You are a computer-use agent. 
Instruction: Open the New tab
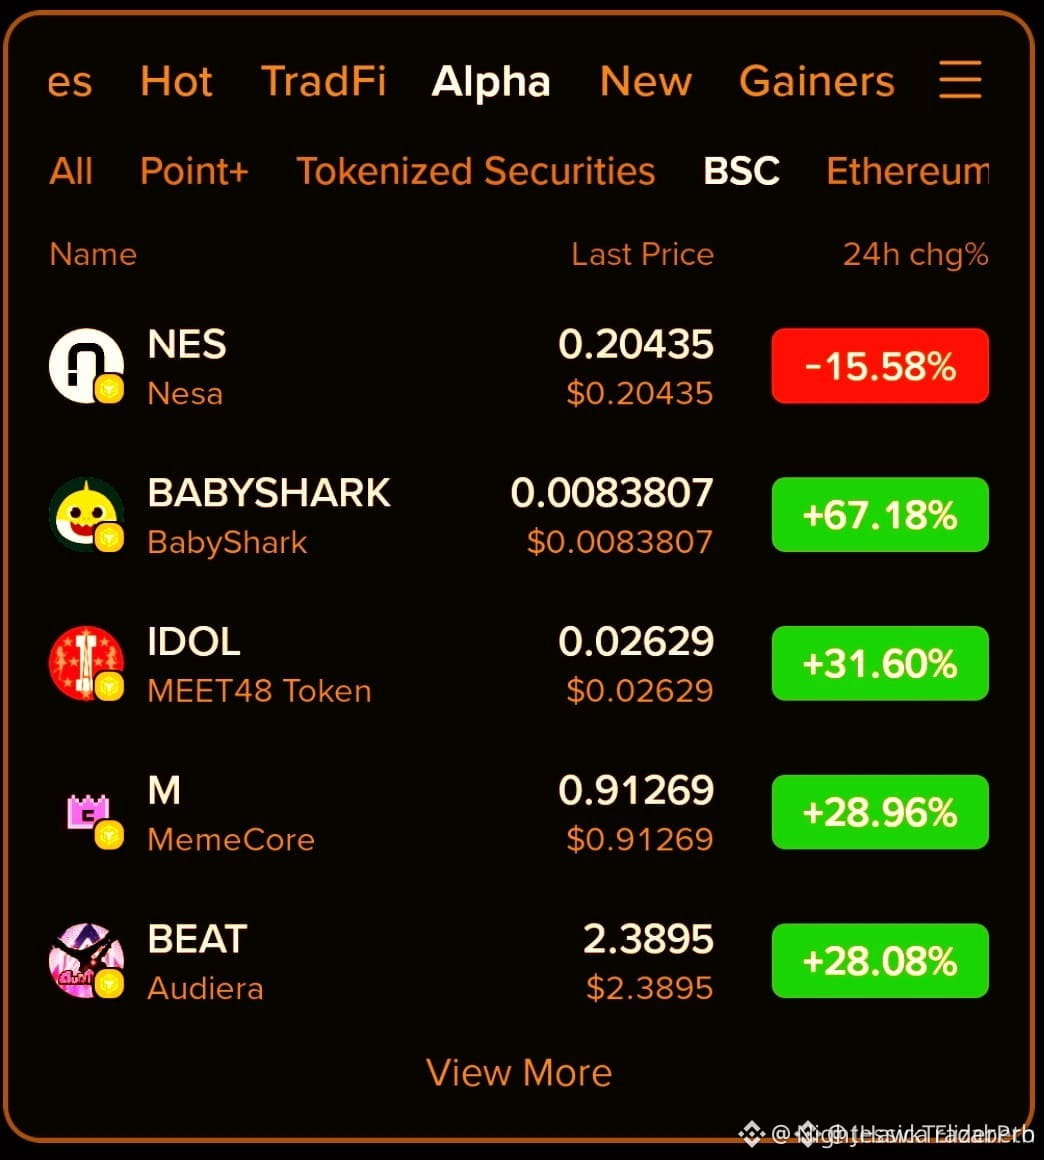tap(645, 81)
